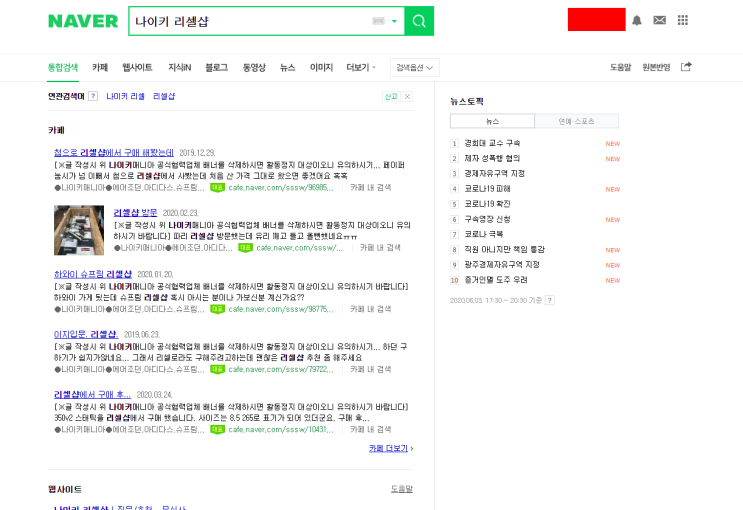743x510 pixels.
Task: Open the services grid icon
Action: point(683,20)
